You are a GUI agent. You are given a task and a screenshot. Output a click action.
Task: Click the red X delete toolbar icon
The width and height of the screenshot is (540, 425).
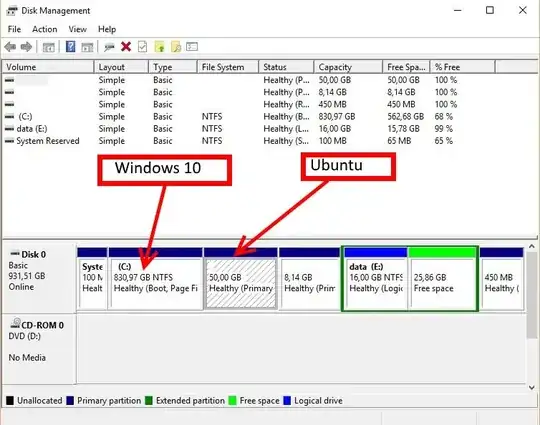click(x=126, y=46)
